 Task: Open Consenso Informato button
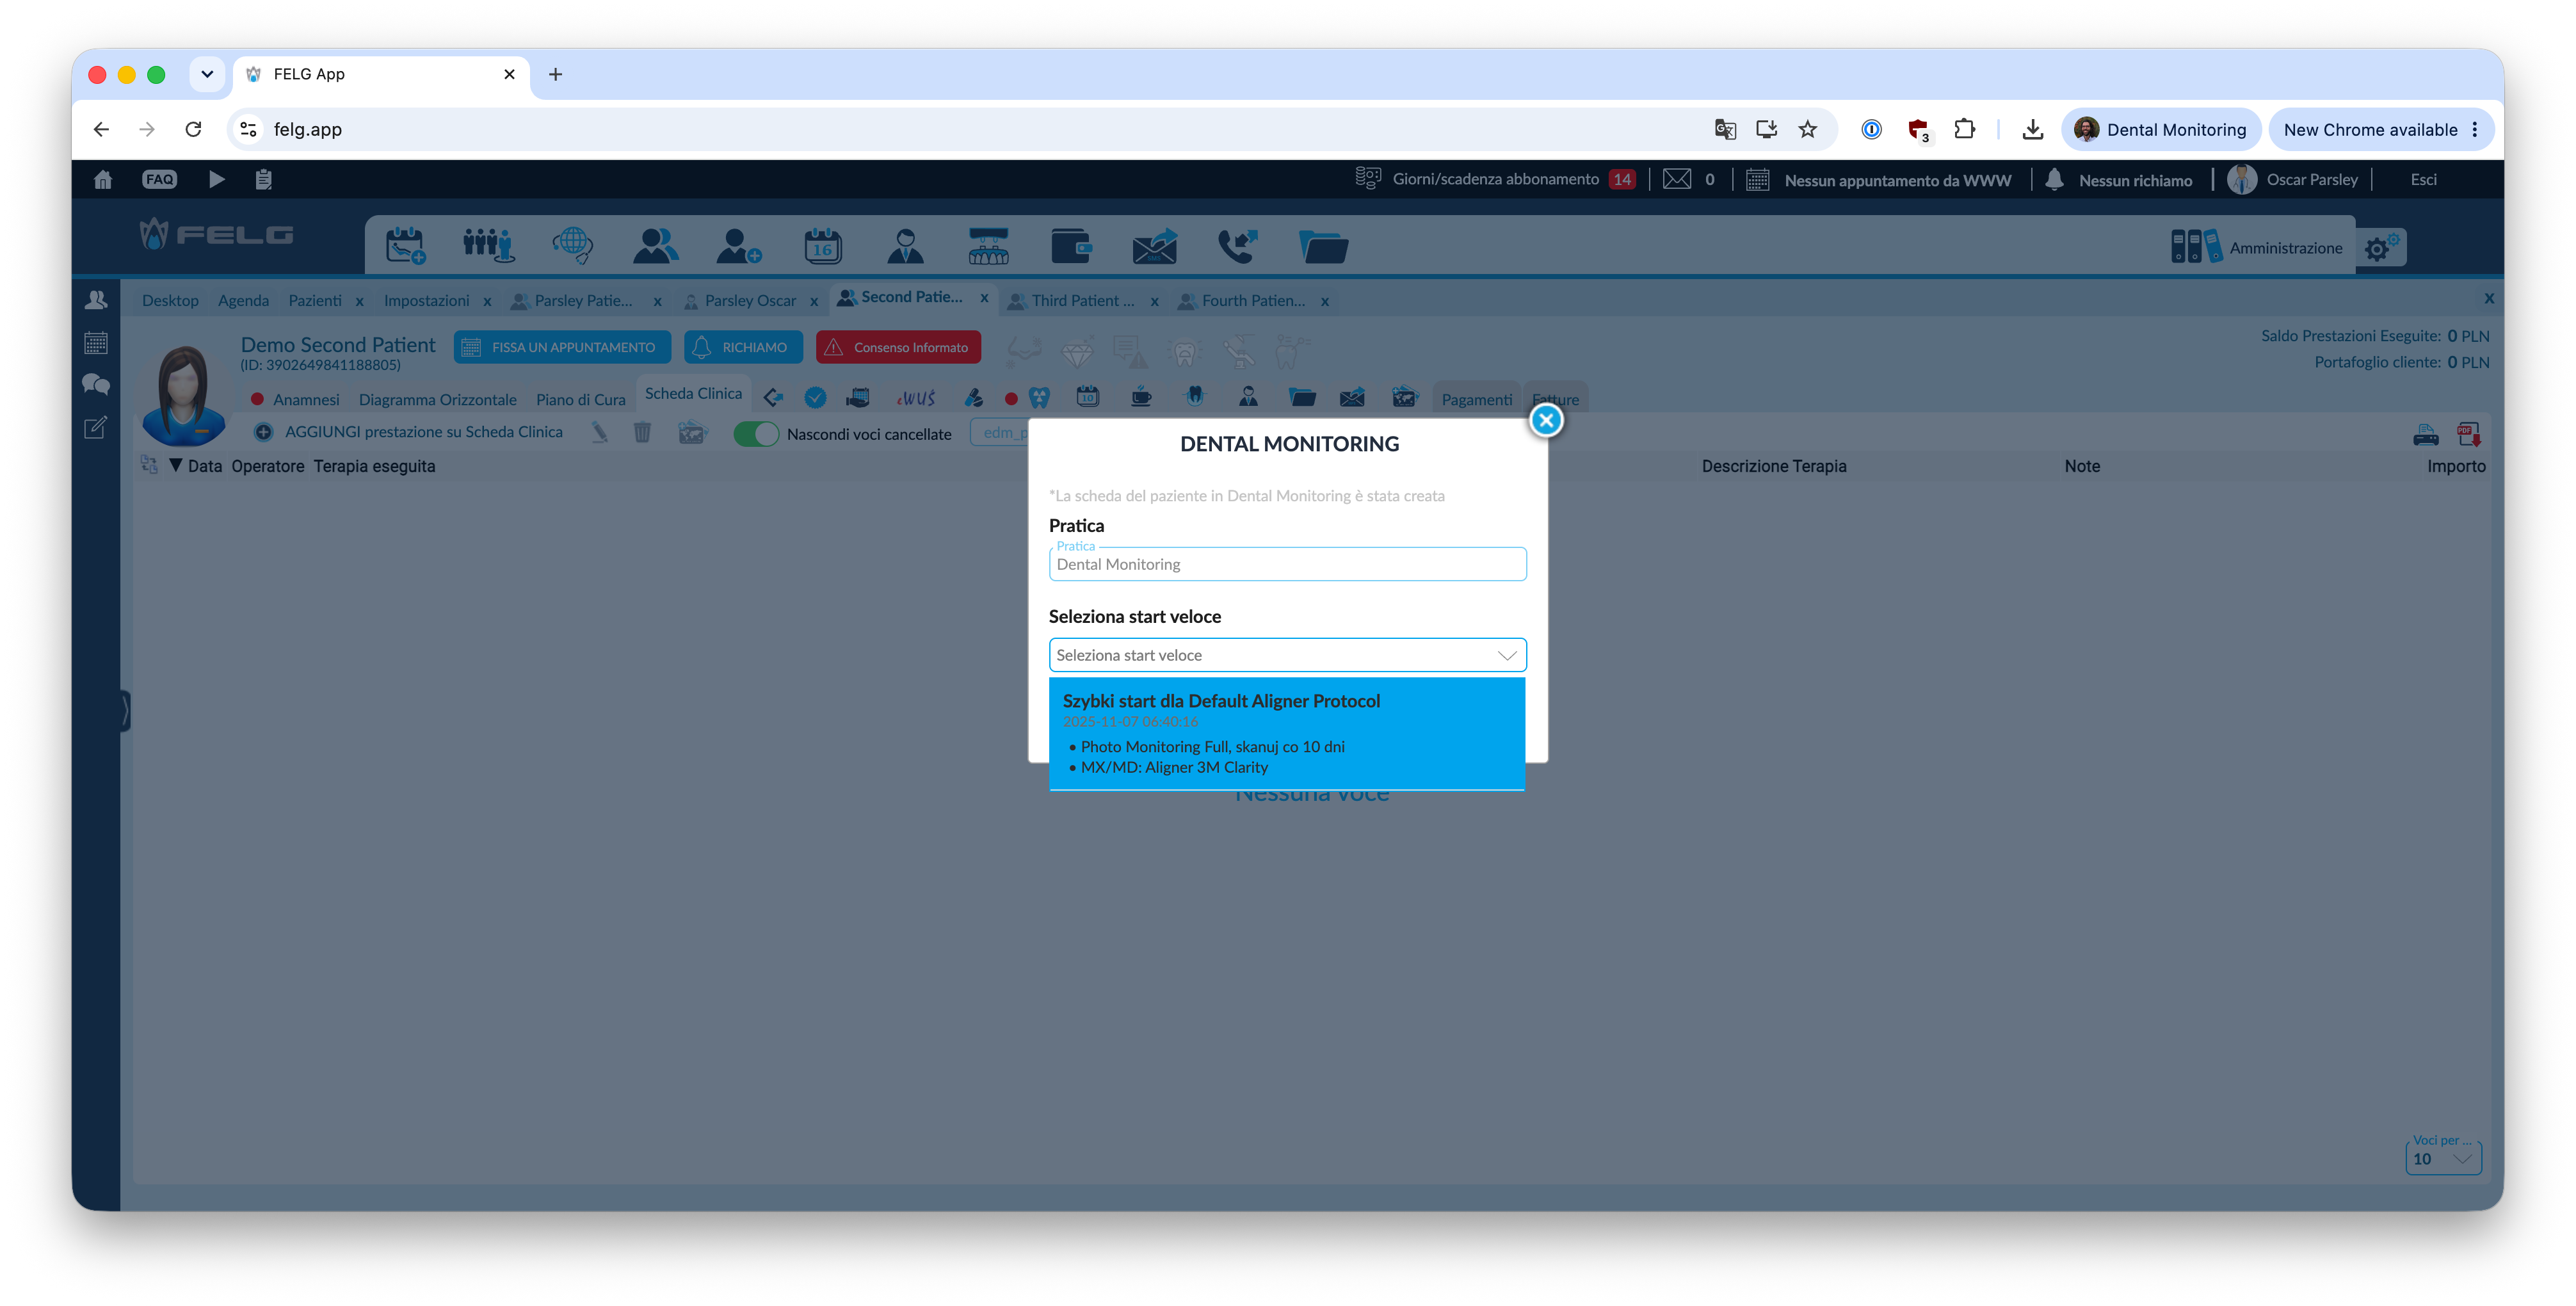click(x=898, y=347)
